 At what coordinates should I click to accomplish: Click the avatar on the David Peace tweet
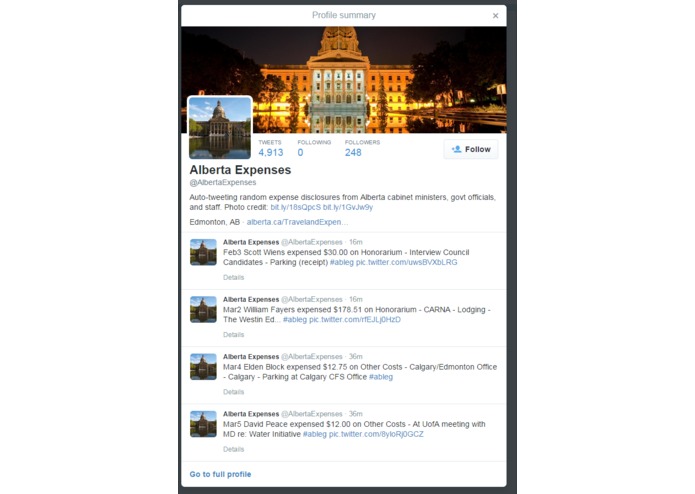pos(203,424)
